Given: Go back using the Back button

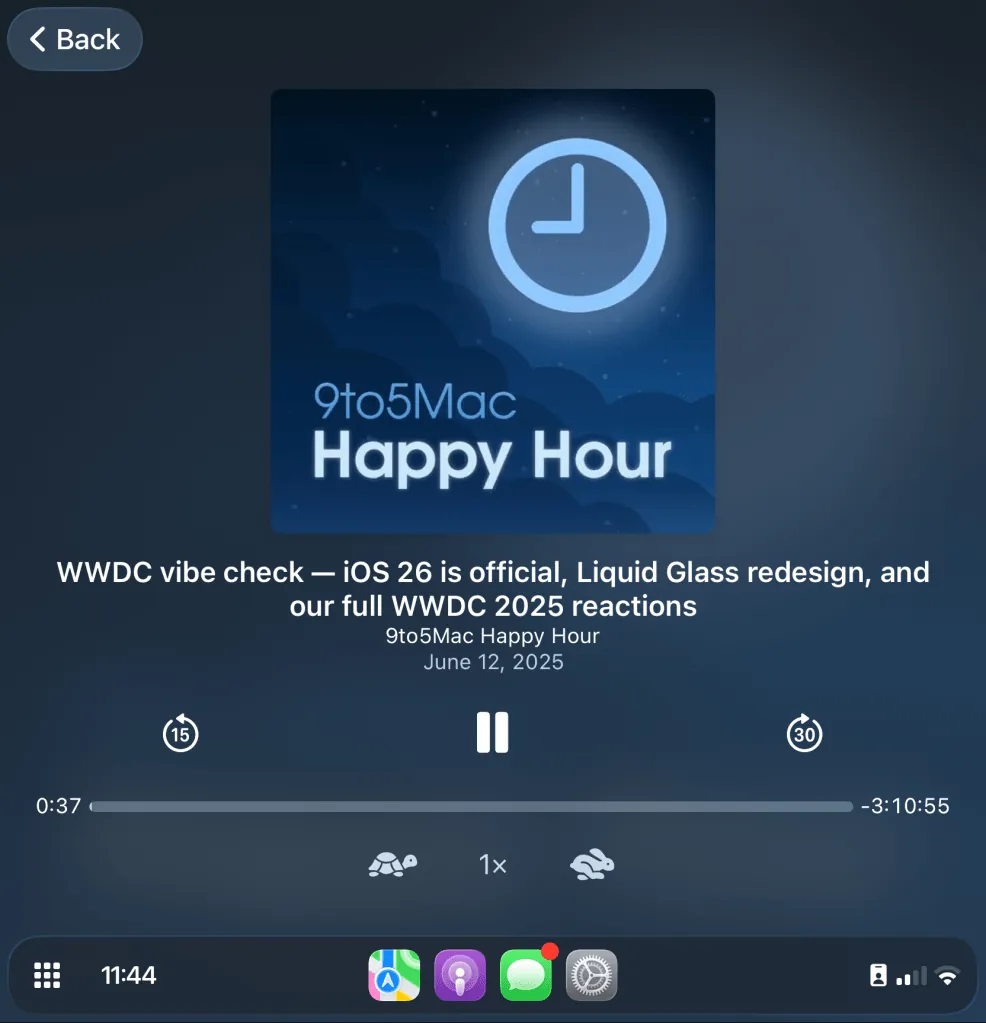Looking at the screenshot, I should pos(75,40).
